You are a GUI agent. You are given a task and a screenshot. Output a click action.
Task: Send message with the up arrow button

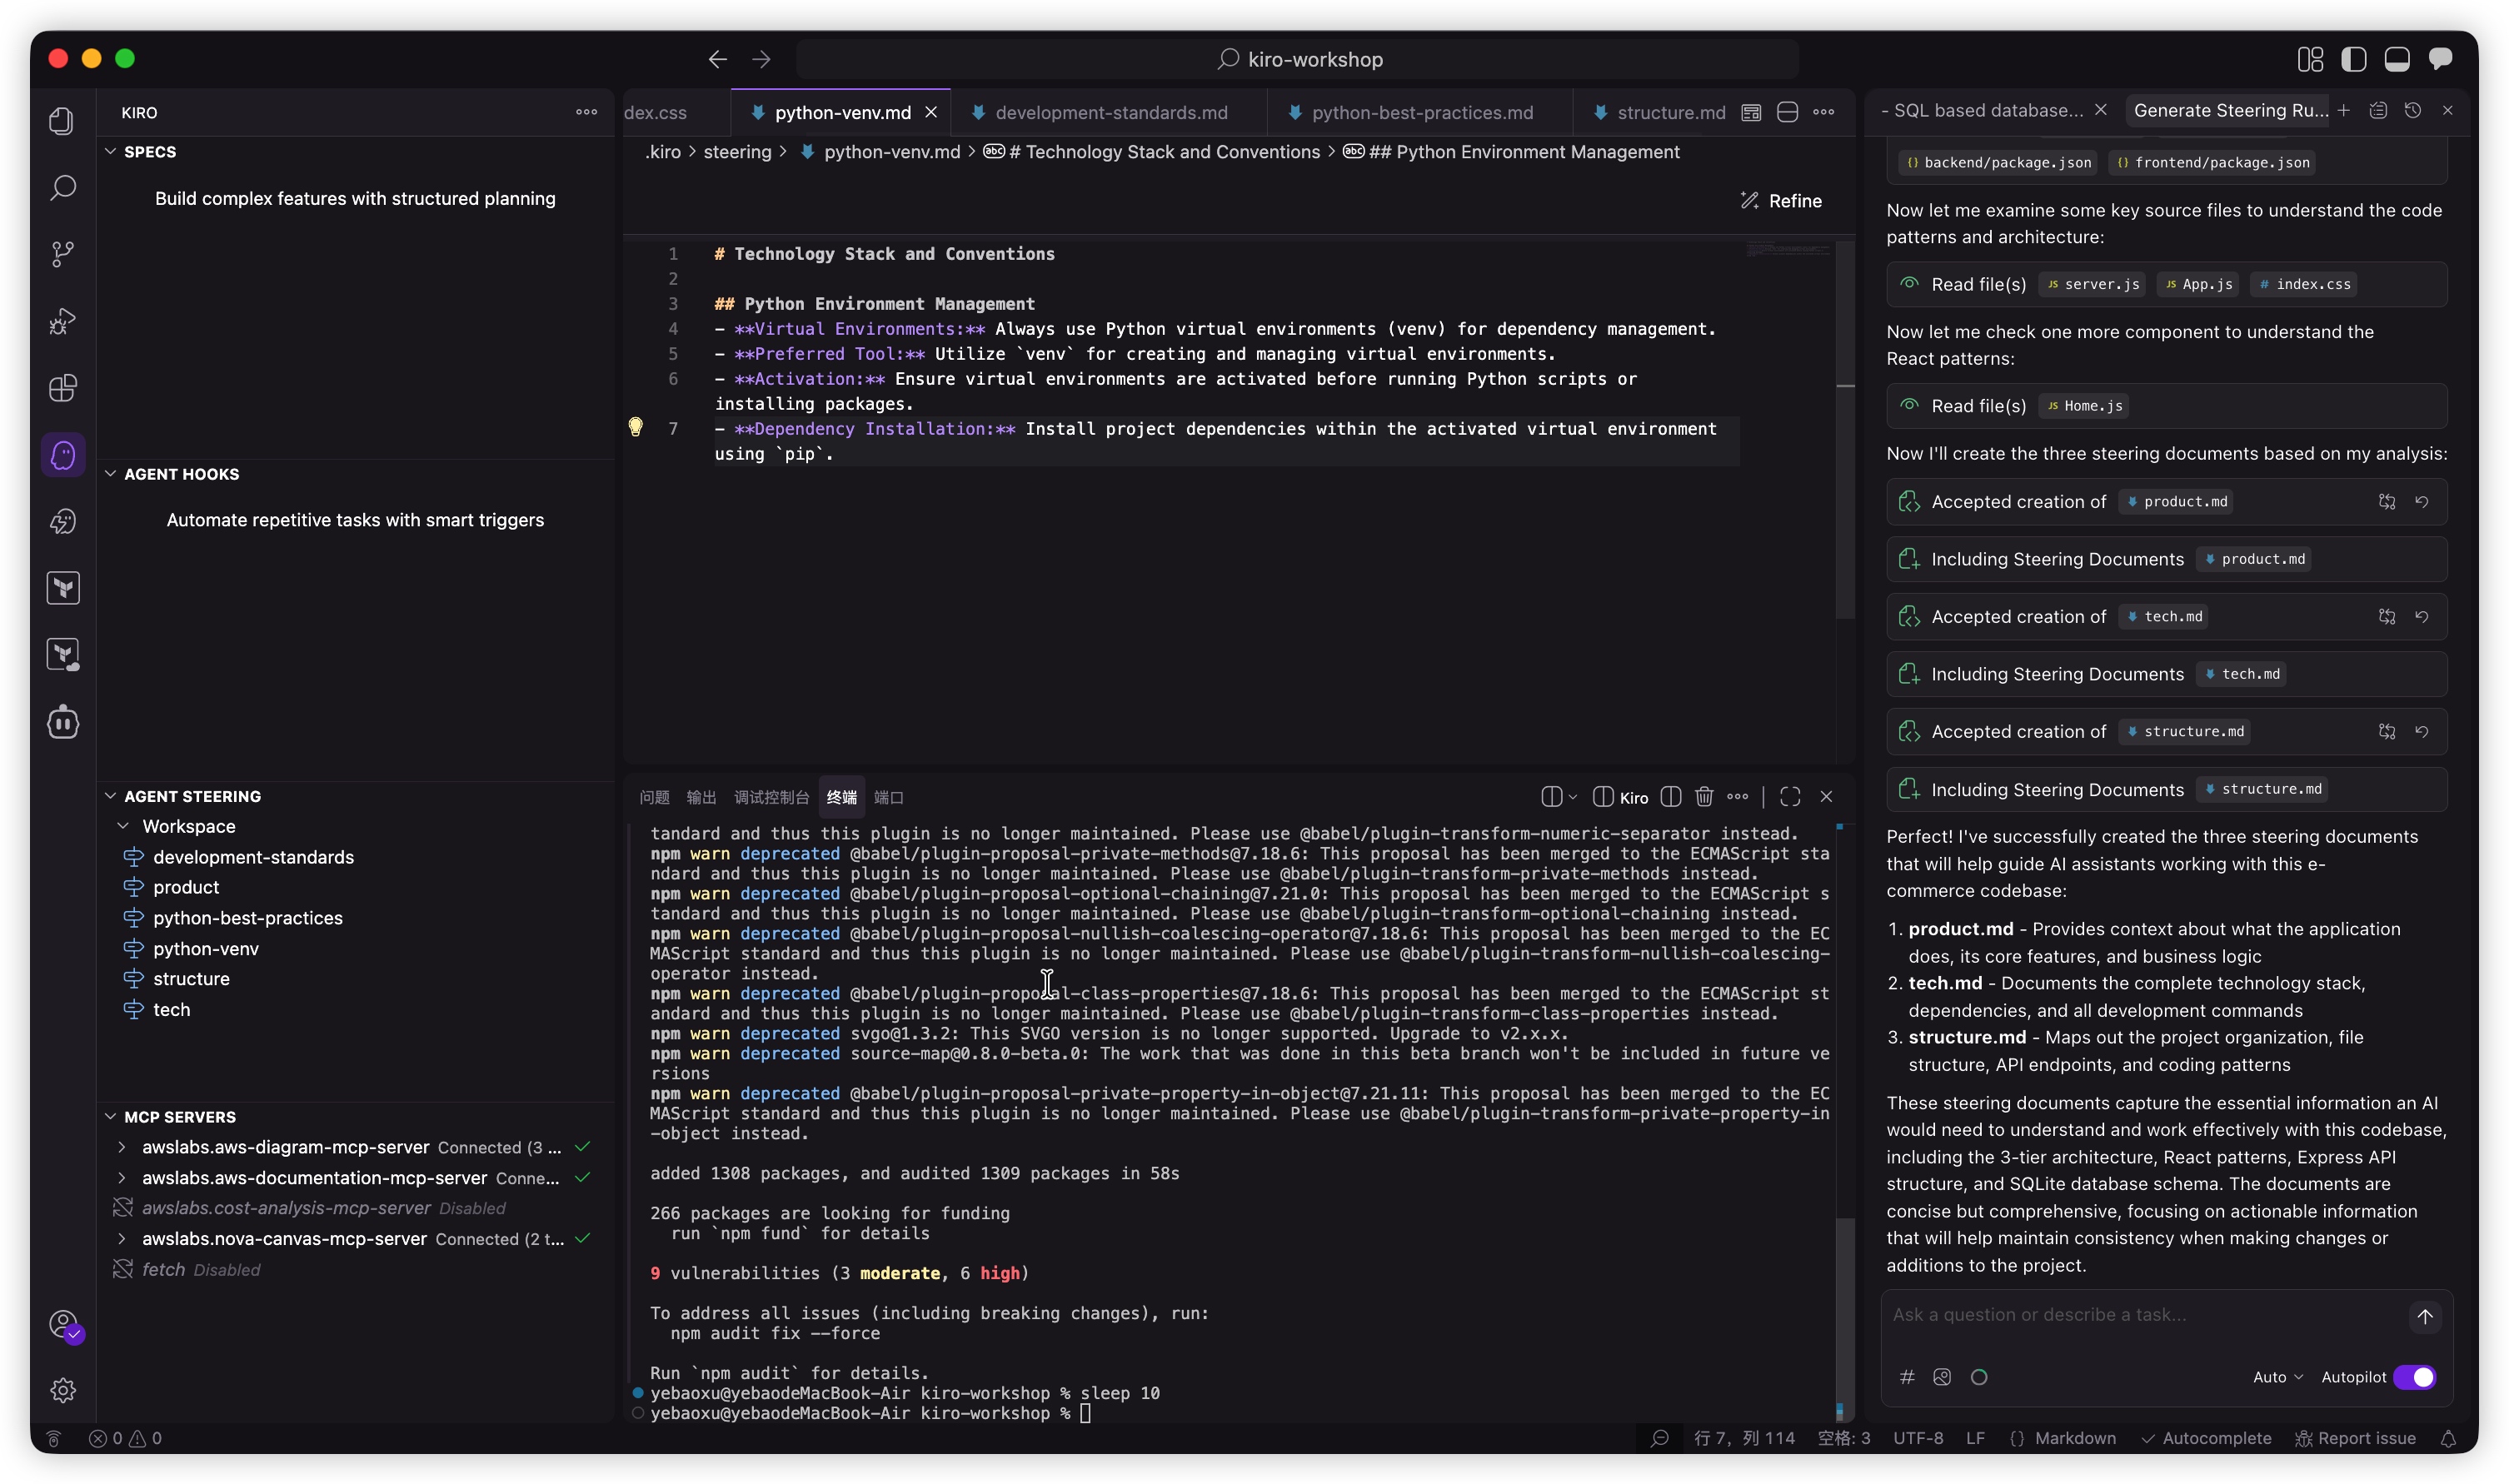(2424, 1316)
